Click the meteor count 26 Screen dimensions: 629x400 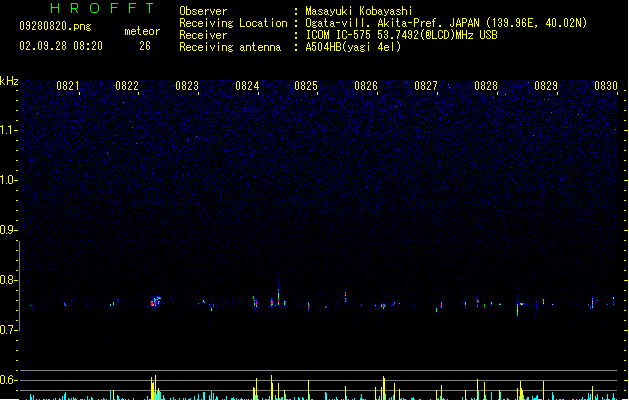click(145, 46)
